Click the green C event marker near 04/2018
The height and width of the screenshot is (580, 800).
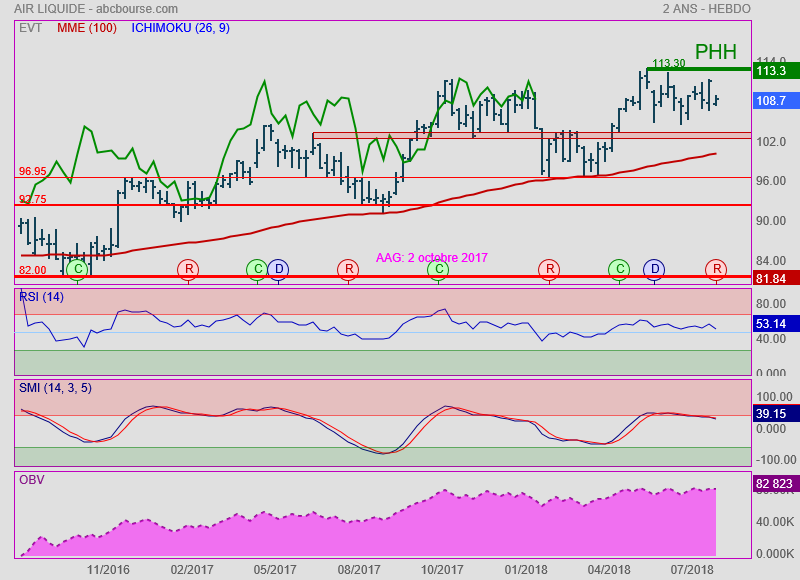click(x=619, y=269)
